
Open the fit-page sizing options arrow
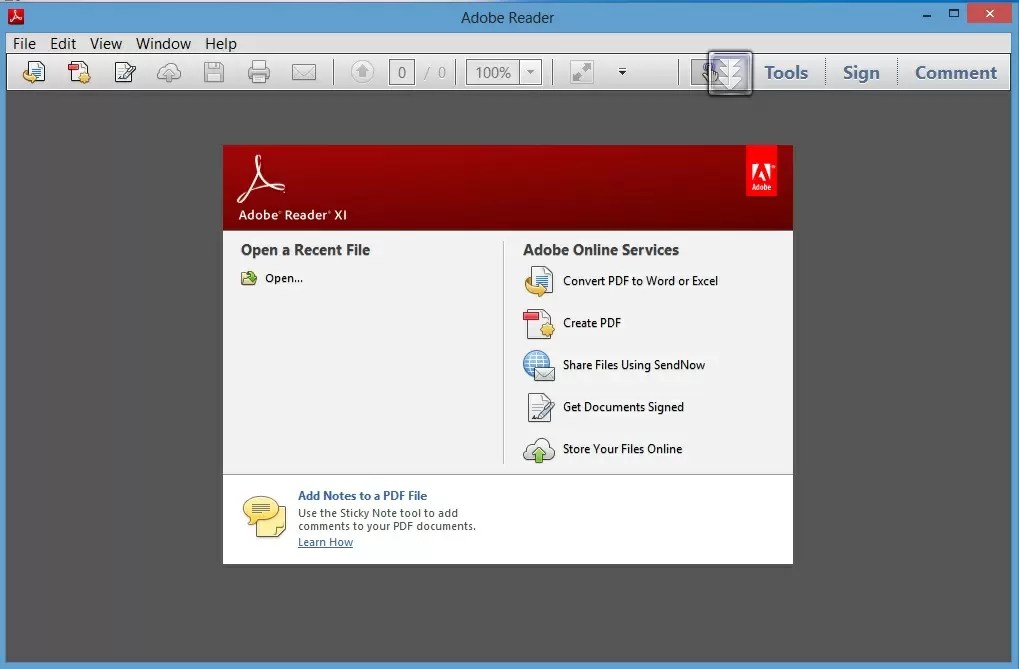(x=581, y=72)
